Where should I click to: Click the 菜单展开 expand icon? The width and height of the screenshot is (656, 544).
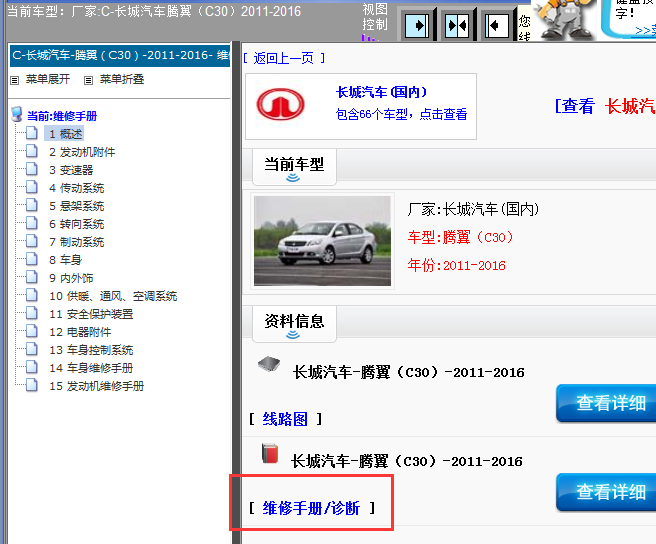(x=15, y=80)
